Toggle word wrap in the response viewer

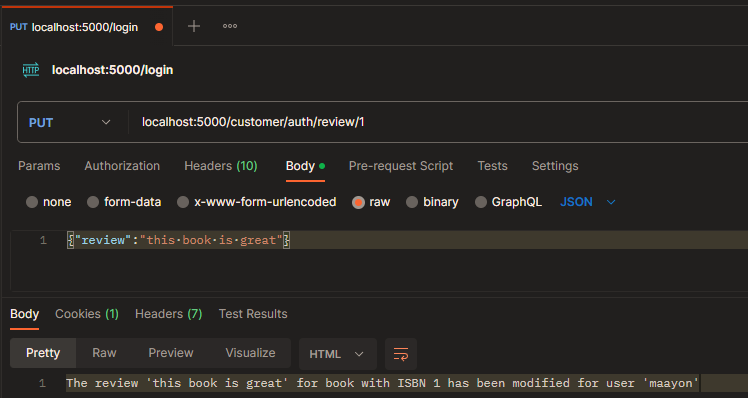pos(401,354)
